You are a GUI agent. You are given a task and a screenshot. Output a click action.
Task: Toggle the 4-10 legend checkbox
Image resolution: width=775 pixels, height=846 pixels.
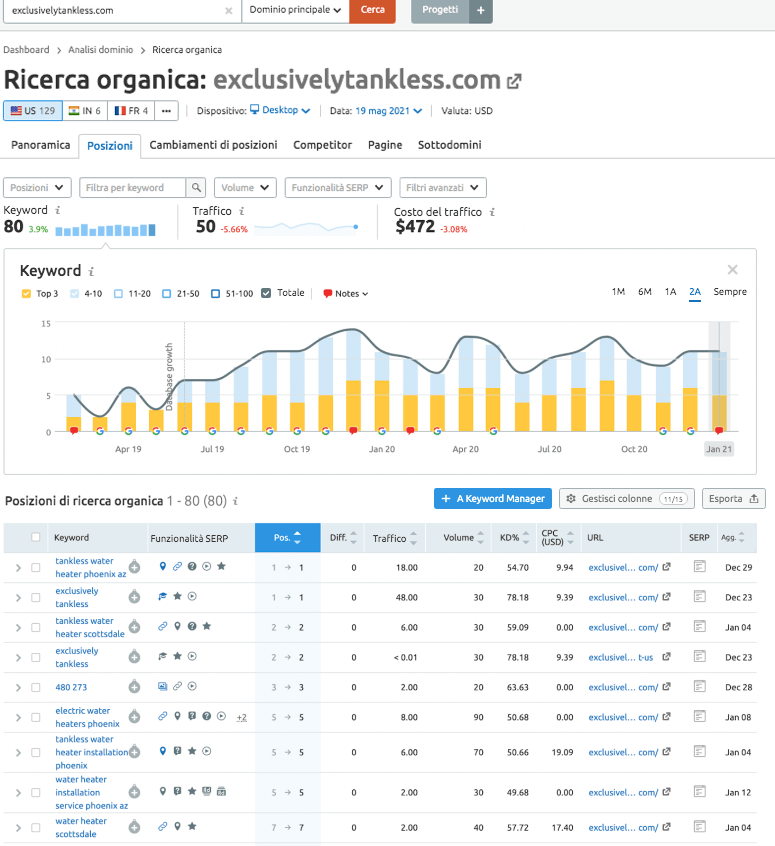(x=74, y=294)
